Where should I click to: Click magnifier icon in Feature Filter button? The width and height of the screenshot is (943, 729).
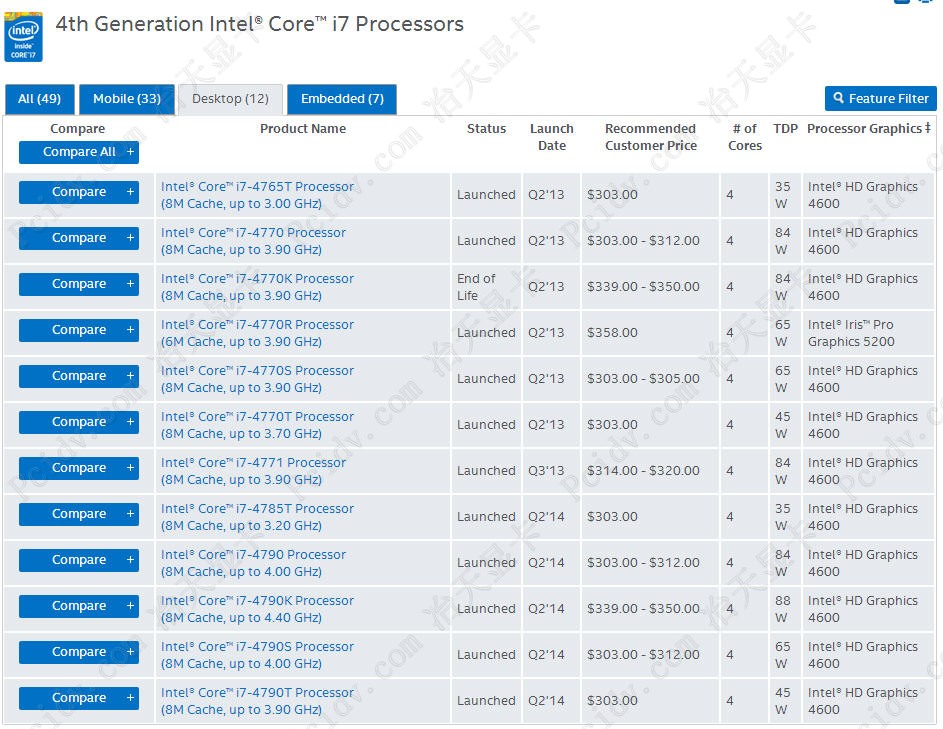coord(838,97)
